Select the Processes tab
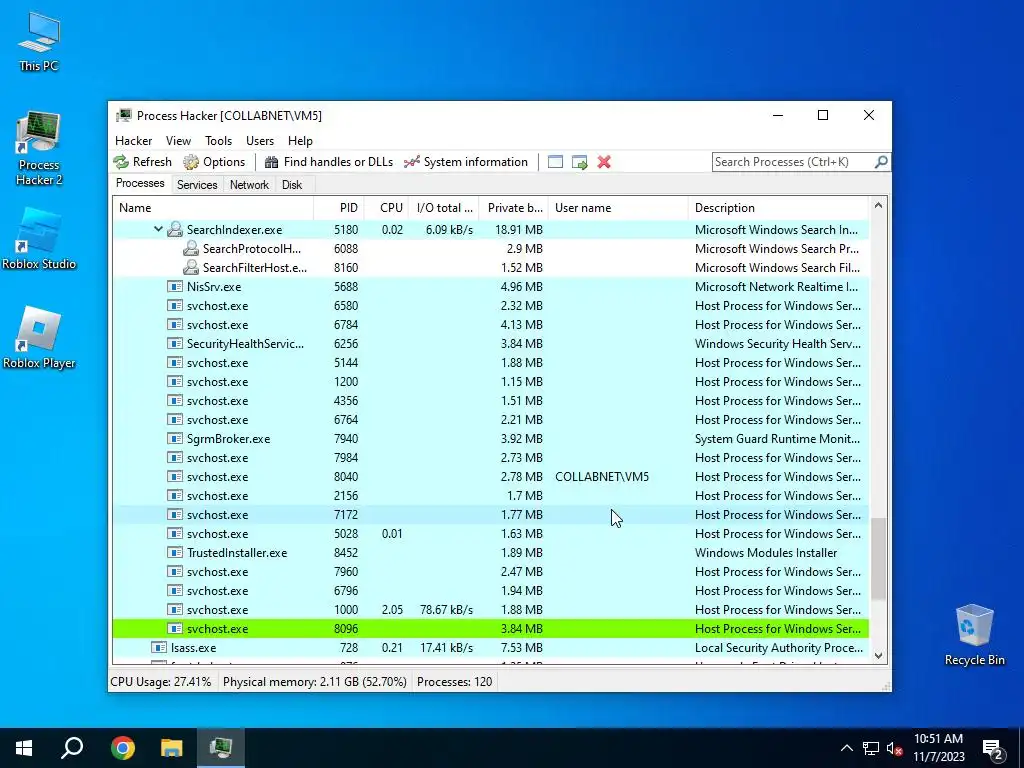 click(140, 184)
